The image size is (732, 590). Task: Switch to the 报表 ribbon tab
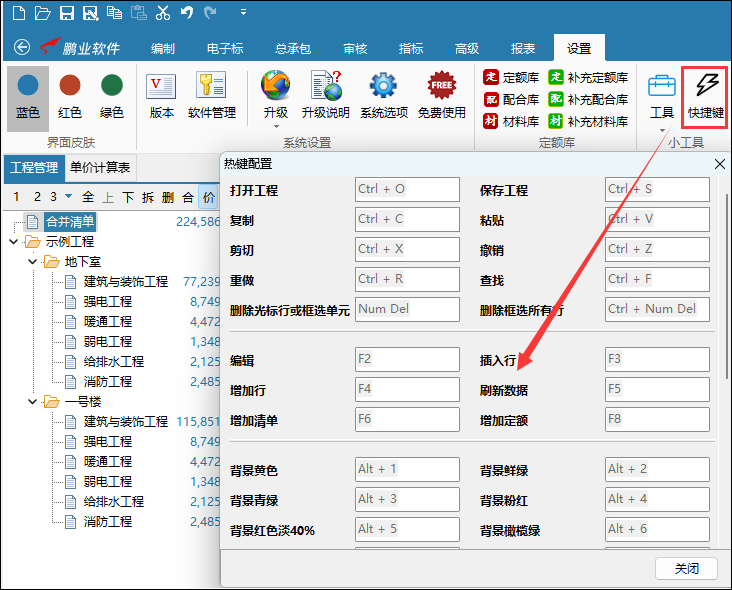point(522,48)
